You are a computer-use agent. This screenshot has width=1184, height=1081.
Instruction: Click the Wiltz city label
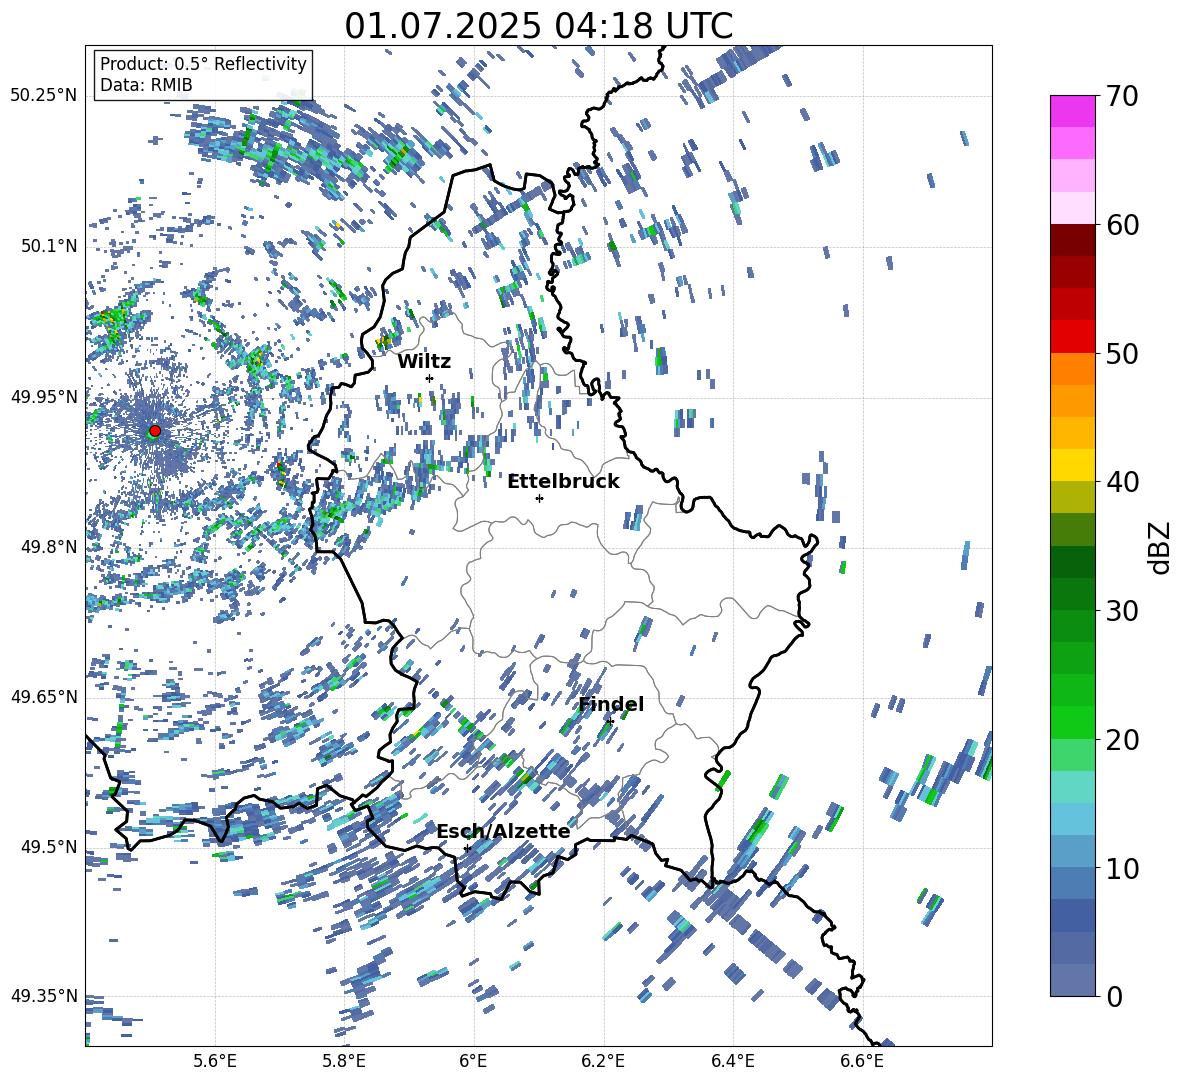click(424, 362)
